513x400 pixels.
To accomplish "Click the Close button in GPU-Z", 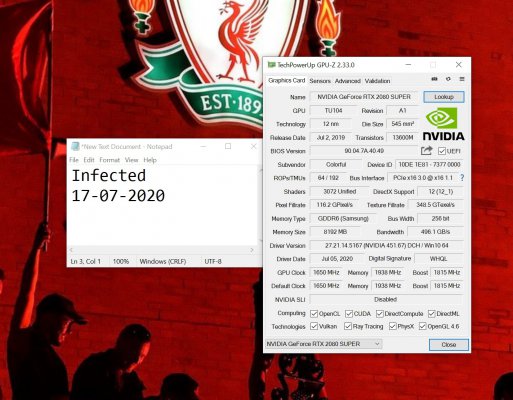I will click(449, 345).
